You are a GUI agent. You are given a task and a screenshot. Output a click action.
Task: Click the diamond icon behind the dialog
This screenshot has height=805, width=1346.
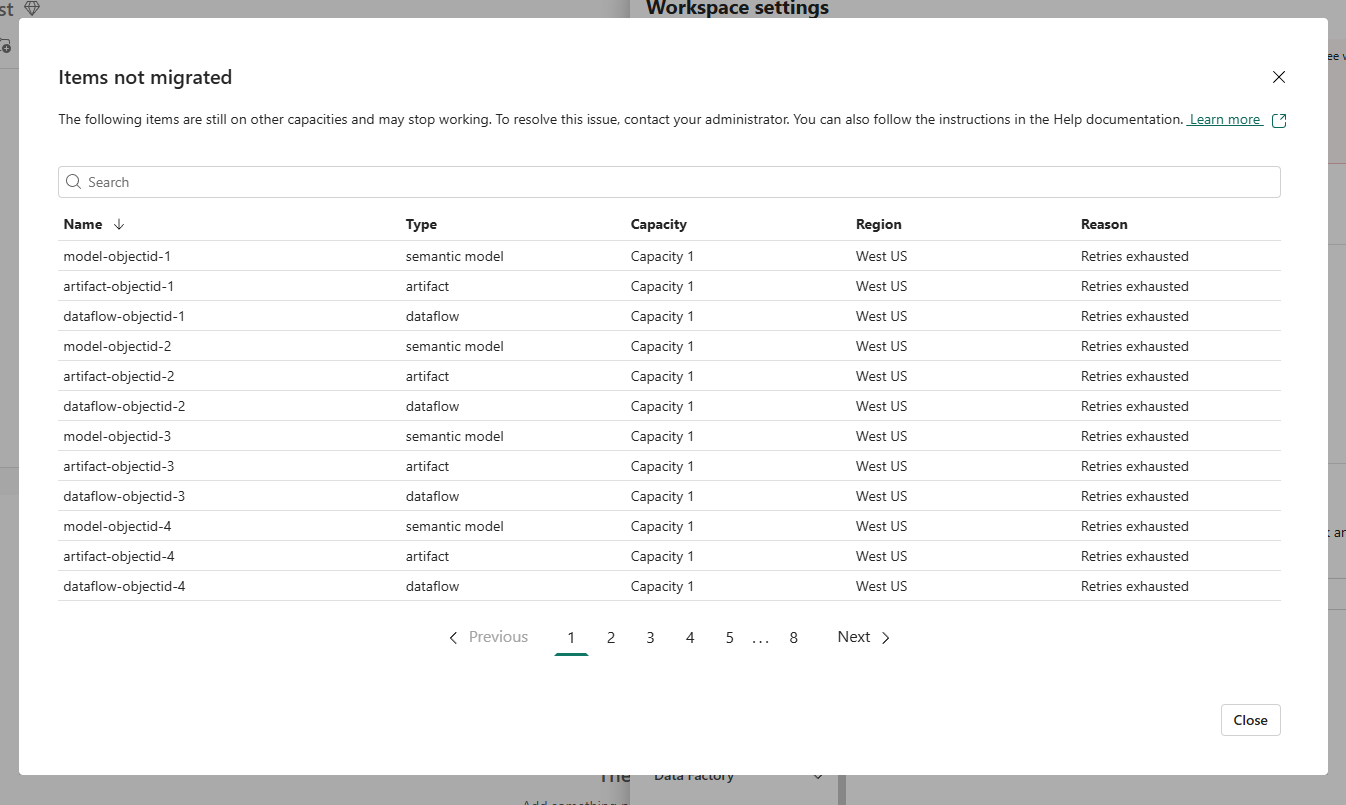click(x=32, y=8)
